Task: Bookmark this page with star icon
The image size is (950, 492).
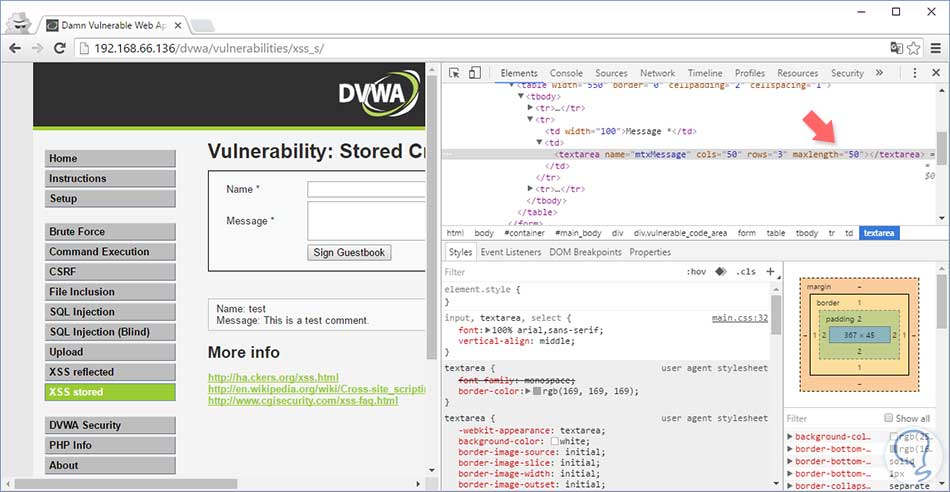Action: click(914, 48)
